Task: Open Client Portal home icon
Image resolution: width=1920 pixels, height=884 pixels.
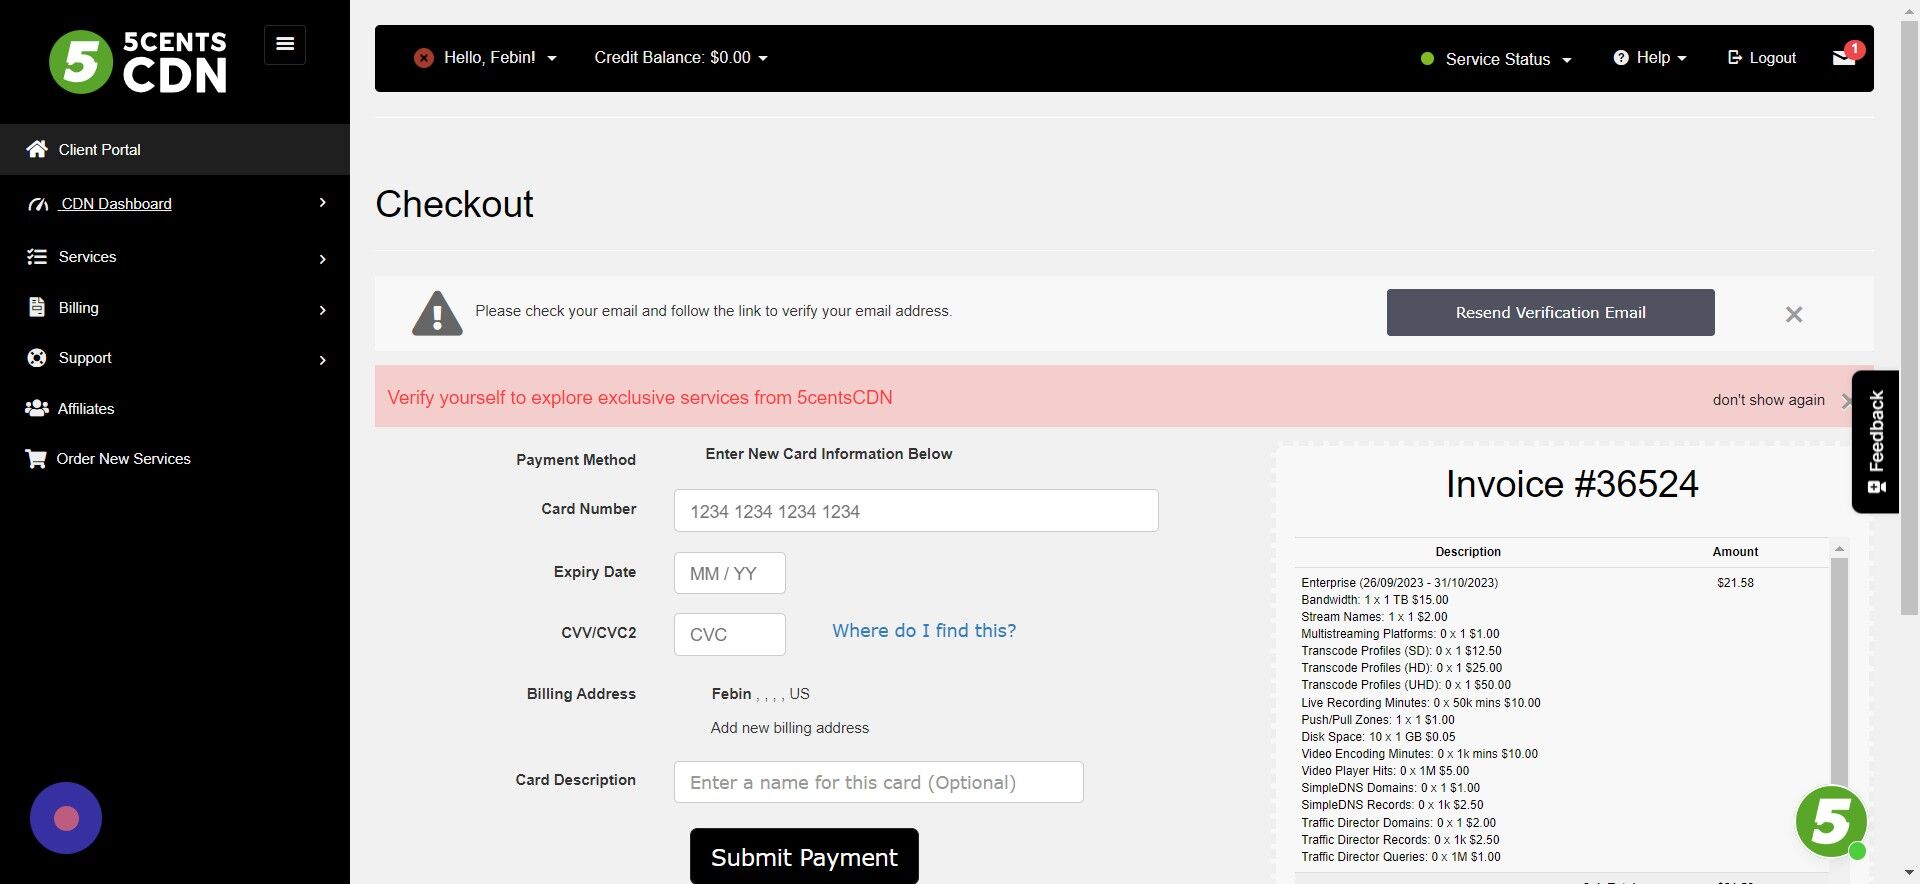Action: [x=37, y=149]
